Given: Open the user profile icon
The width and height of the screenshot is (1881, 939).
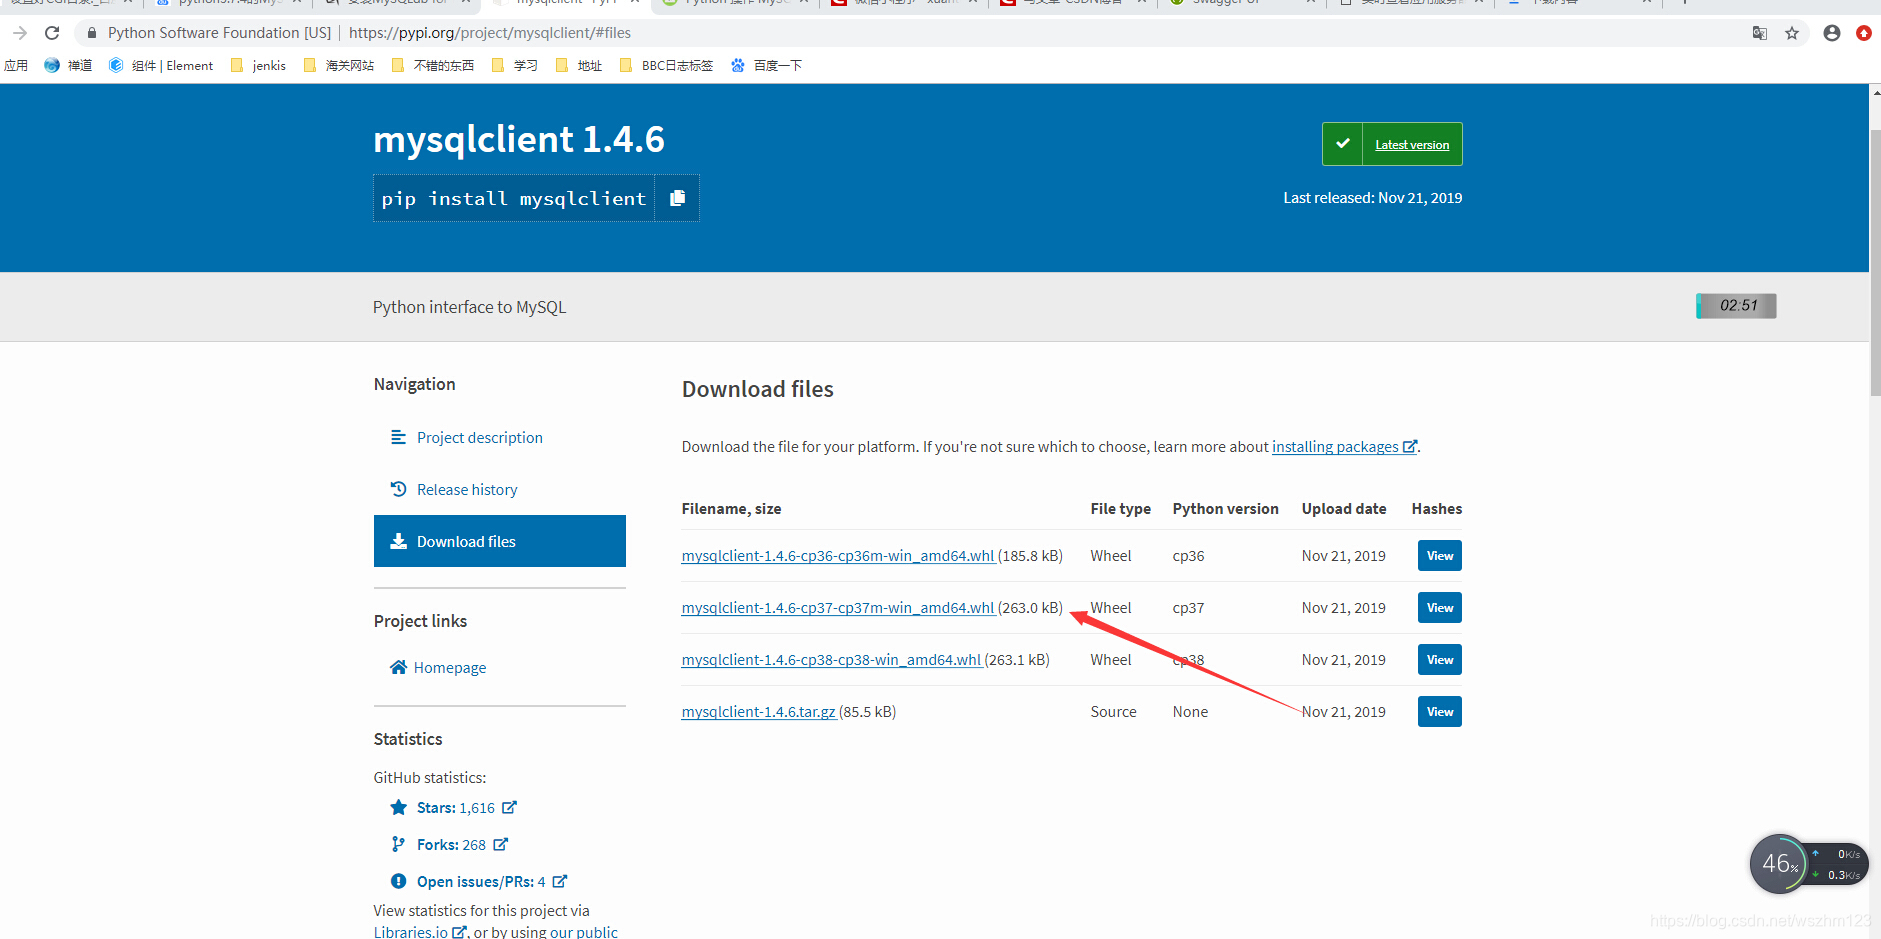Looking at the screenshot, I should 1832,33.
